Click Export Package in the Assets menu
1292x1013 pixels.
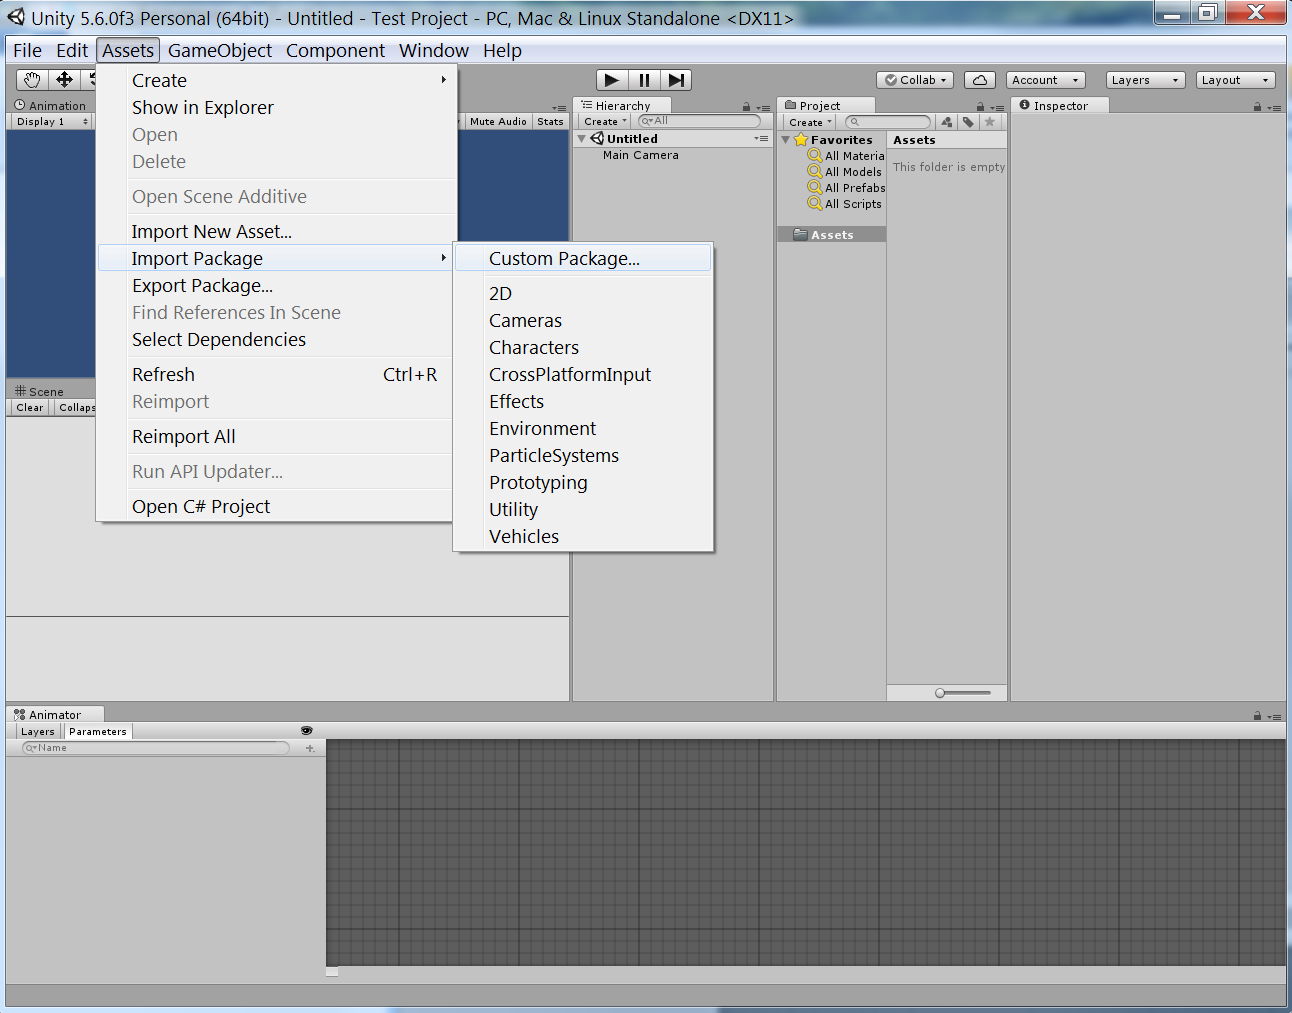pos(275,286)
